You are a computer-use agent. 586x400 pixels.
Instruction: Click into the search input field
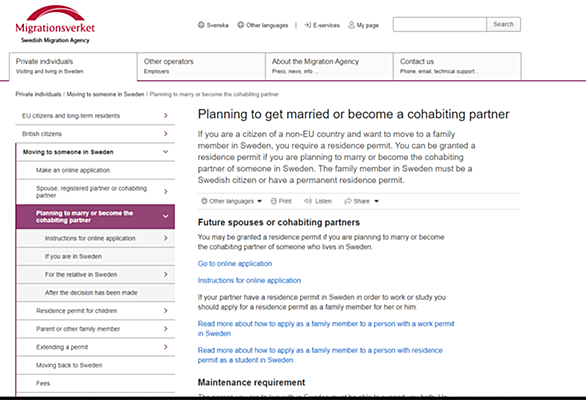[440, 24]
